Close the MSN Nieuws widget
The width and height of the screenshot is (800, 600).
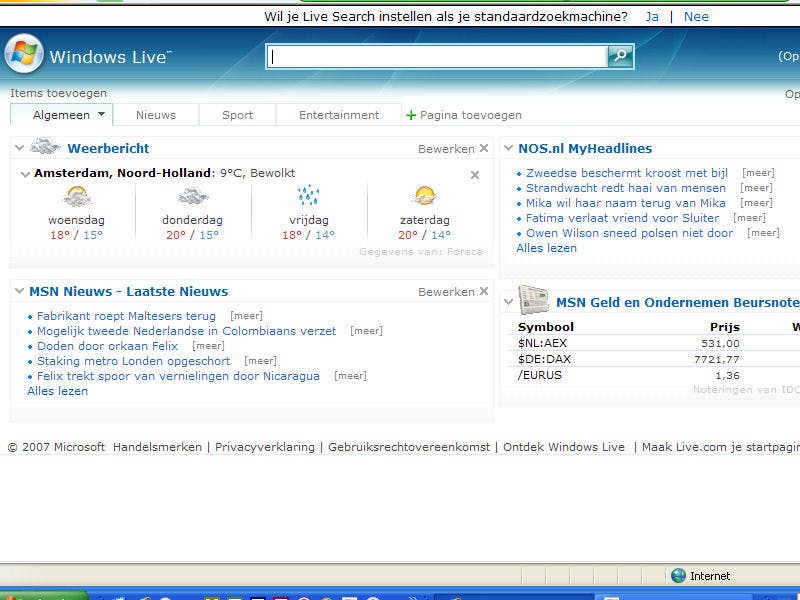(x=484, y=291)
